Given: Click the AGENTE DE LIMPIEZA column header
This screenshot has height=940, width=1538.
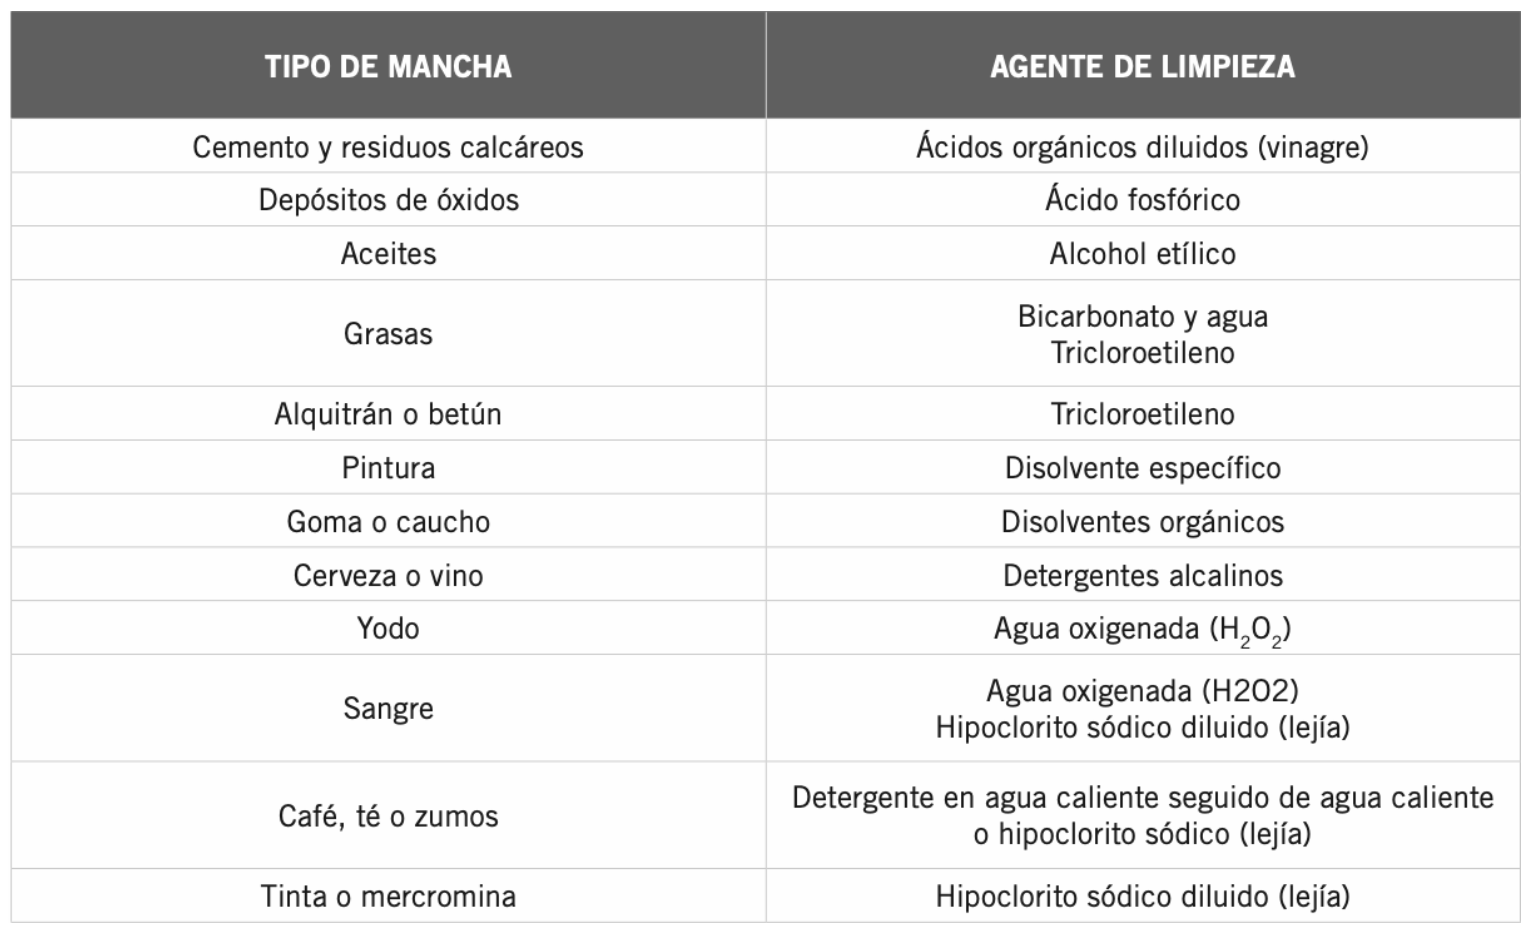Looking at the screenshot, I should (1143, 66).
